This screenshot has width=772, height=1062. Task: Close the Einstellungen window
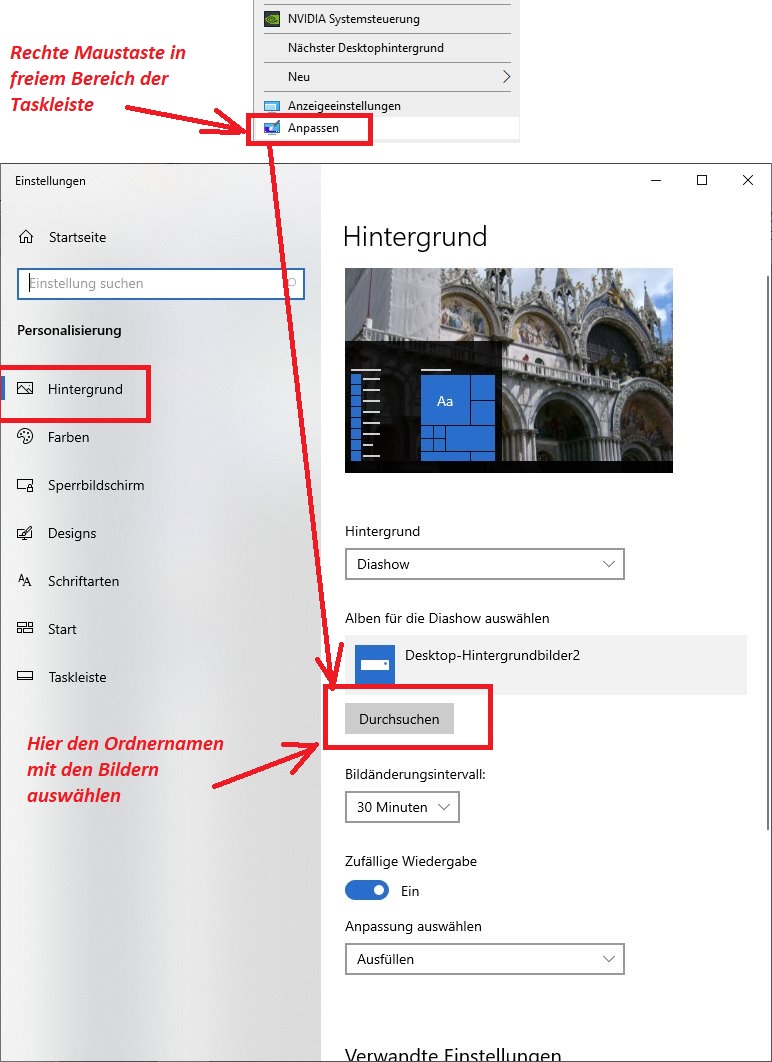748,180
